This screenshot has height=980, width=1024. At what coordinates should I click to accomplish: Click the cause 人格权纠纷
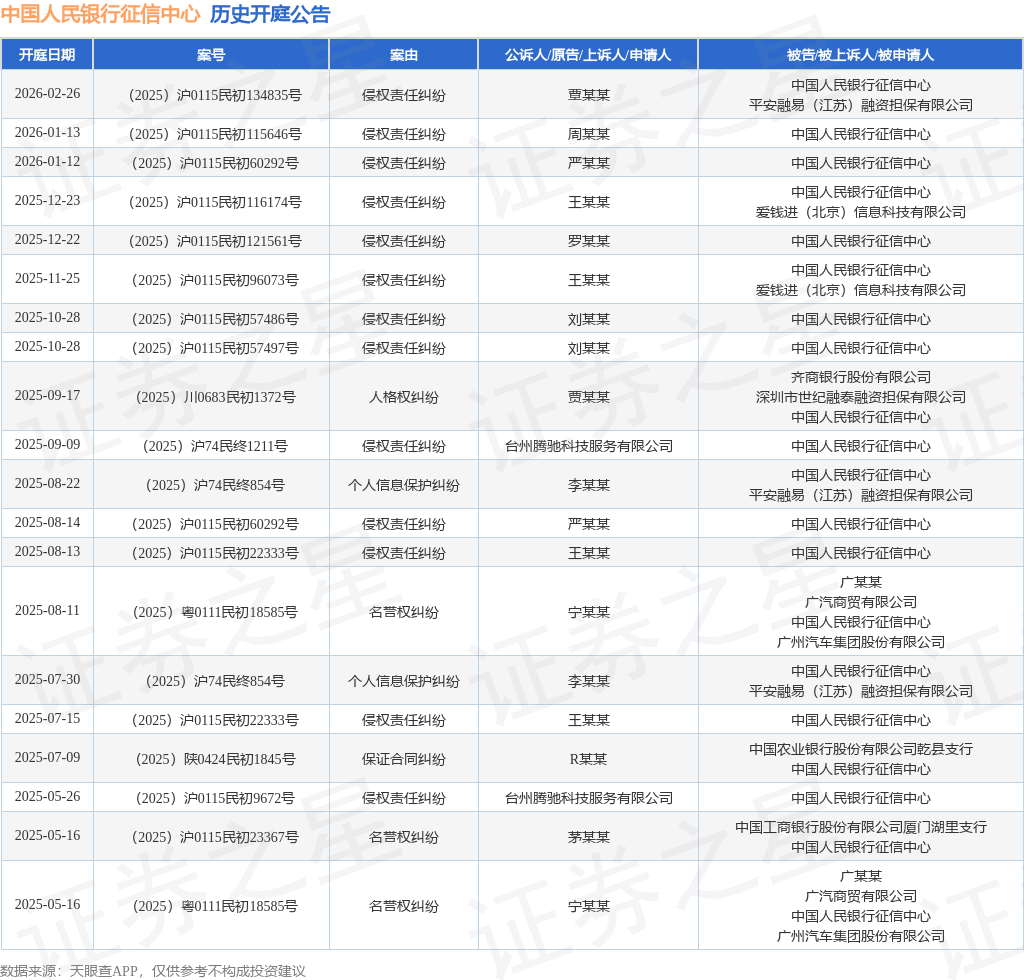(x=404, y=397)
